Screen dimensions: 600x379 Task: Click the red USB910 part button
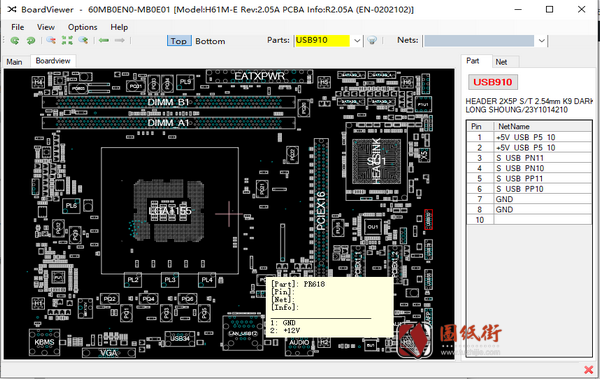[x=493, y=82]
